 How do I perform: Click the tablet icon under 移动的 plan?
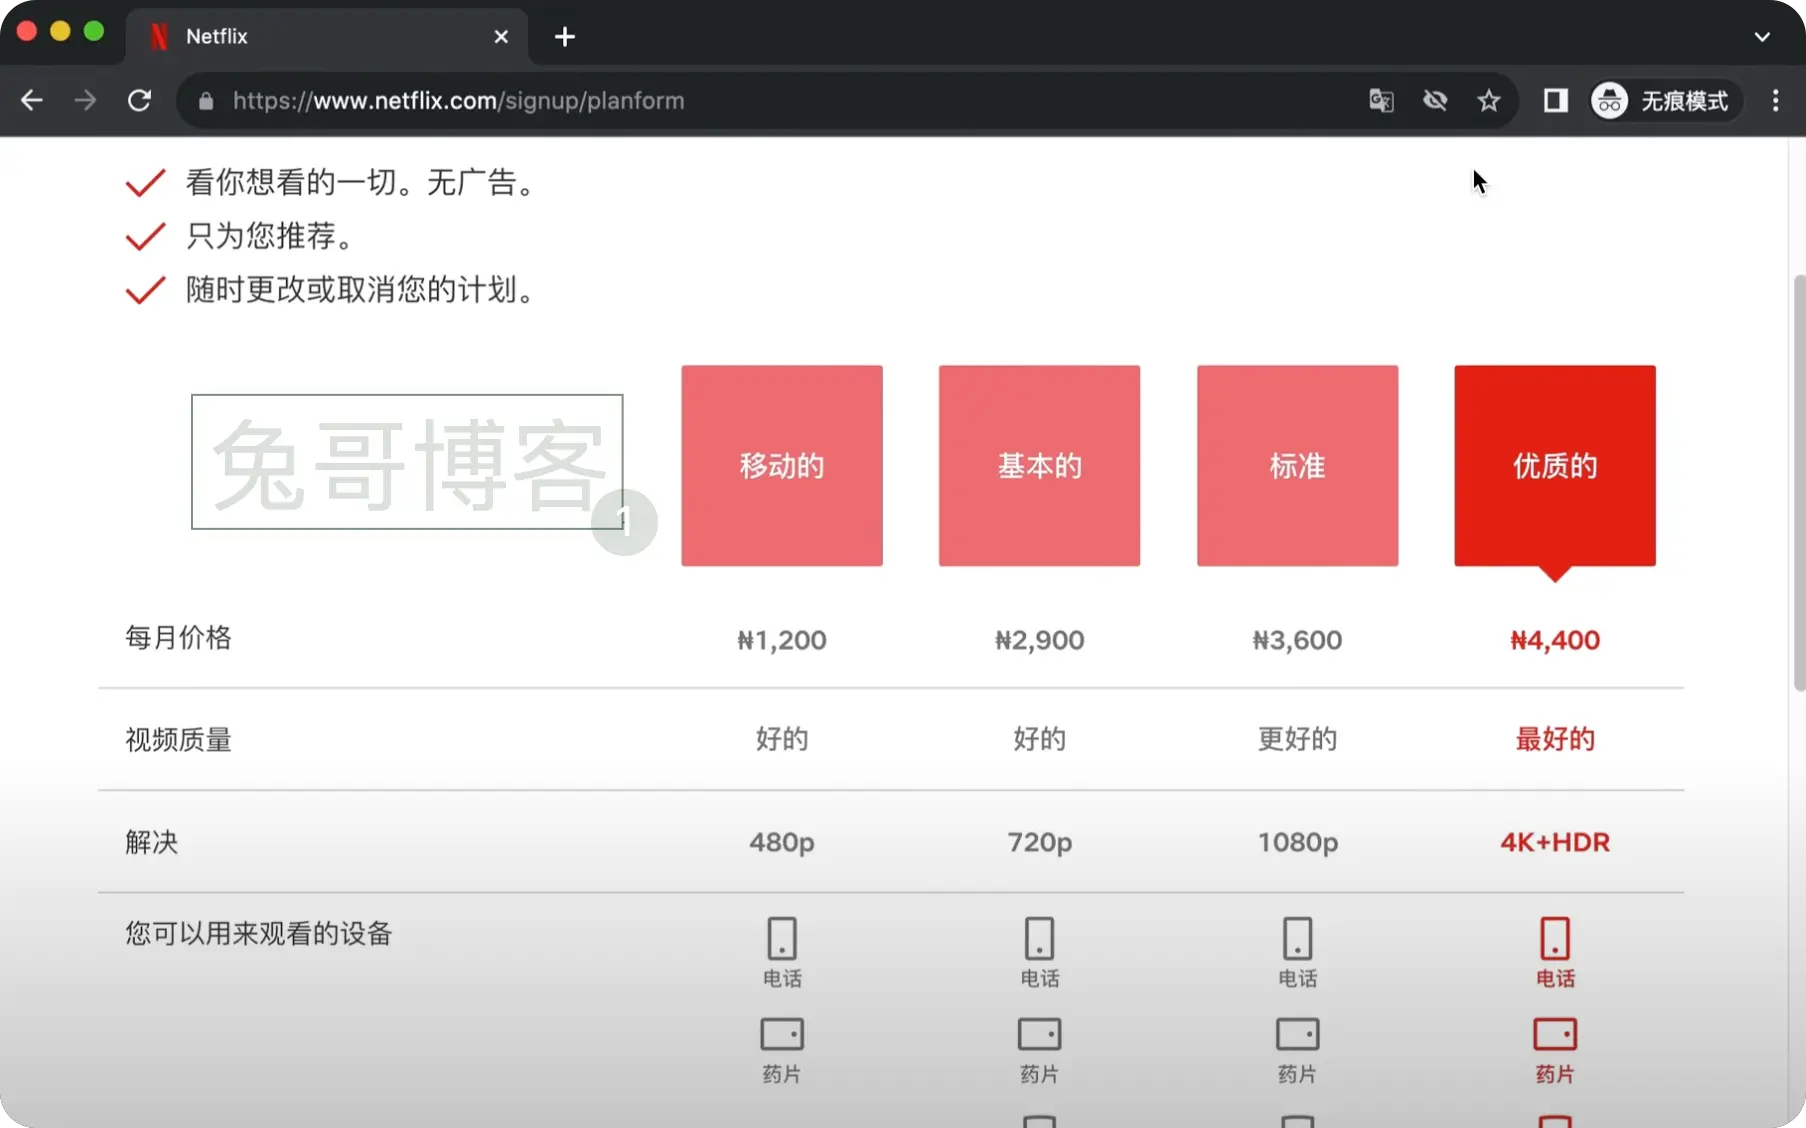[782, 1034]
